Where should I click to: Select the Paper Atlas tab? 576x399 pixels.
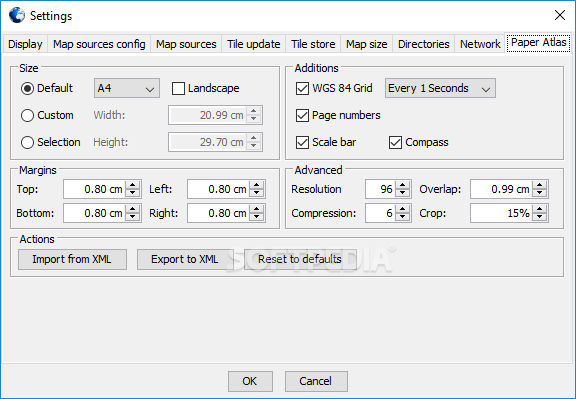(x=539, y=43)
